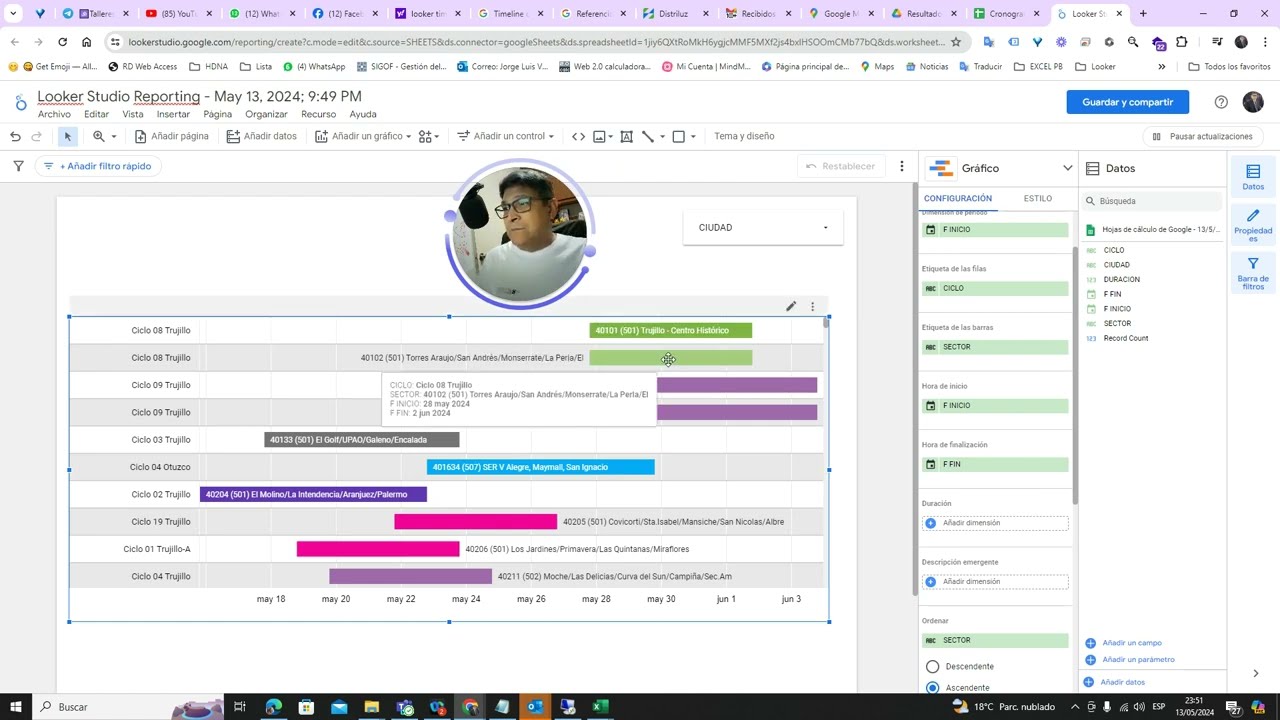Open the Archivo menu

tap(54, 114)
